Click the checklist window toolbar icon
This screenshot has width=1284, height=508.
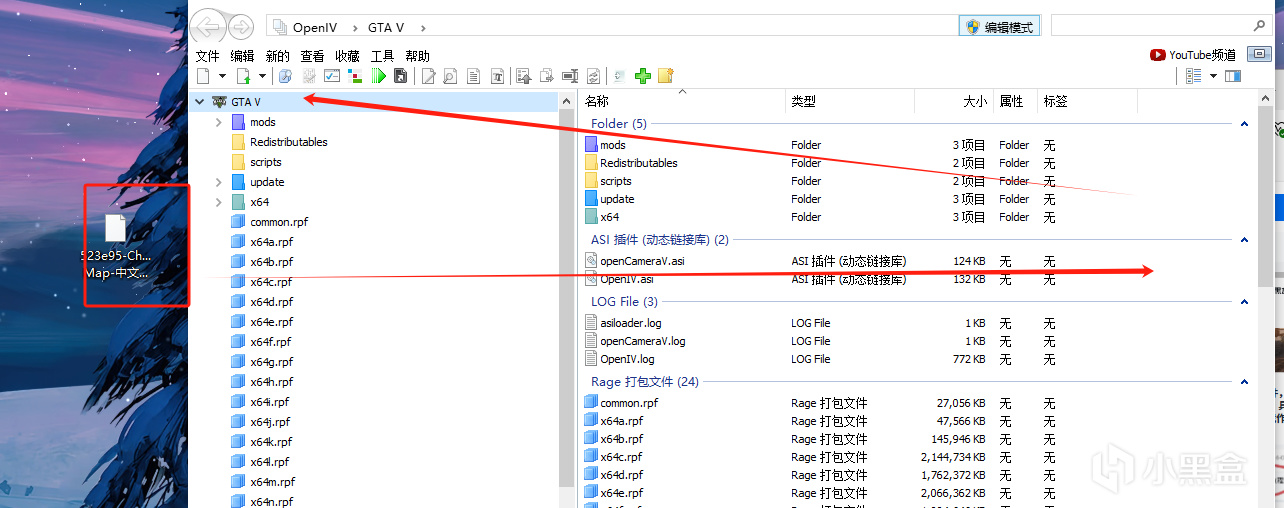pos(331,76)
